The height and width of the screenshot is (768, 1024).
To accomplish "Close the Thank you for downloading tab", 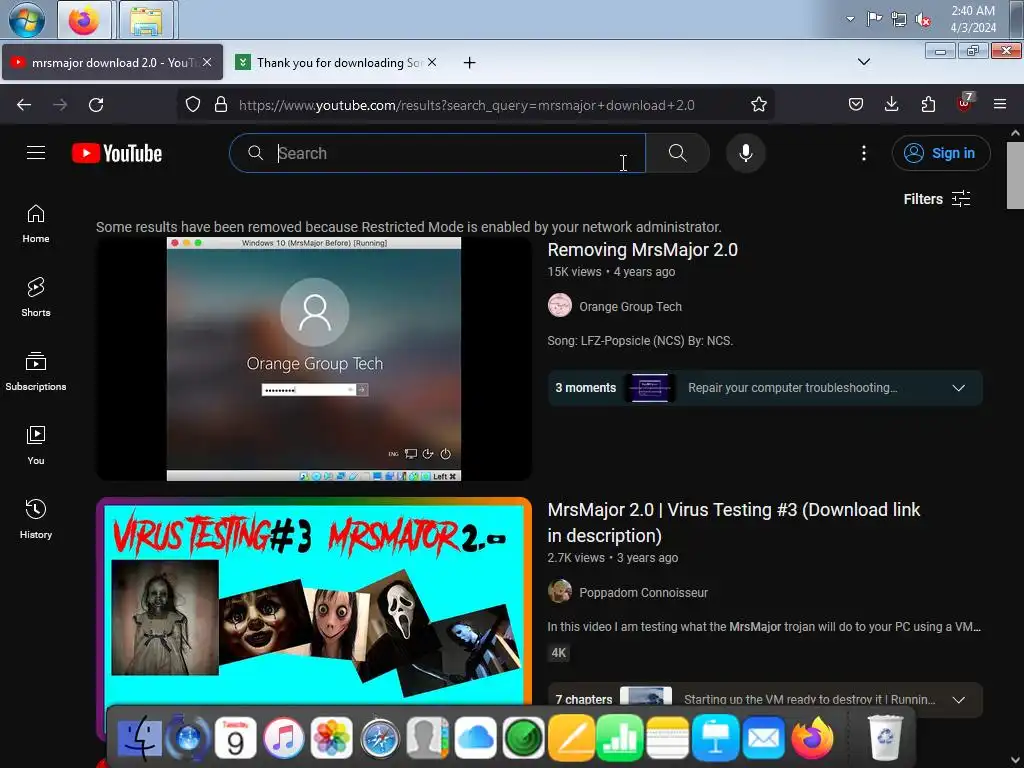I will [x=432, y=62].
